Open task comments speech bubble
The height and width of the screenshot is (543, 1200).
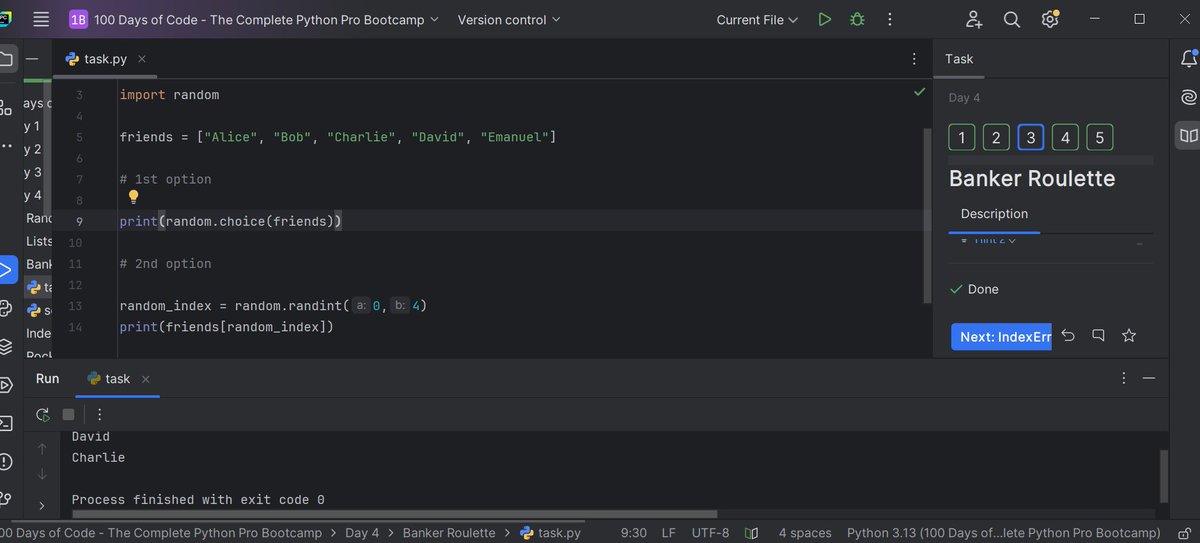coord(1098,336)
